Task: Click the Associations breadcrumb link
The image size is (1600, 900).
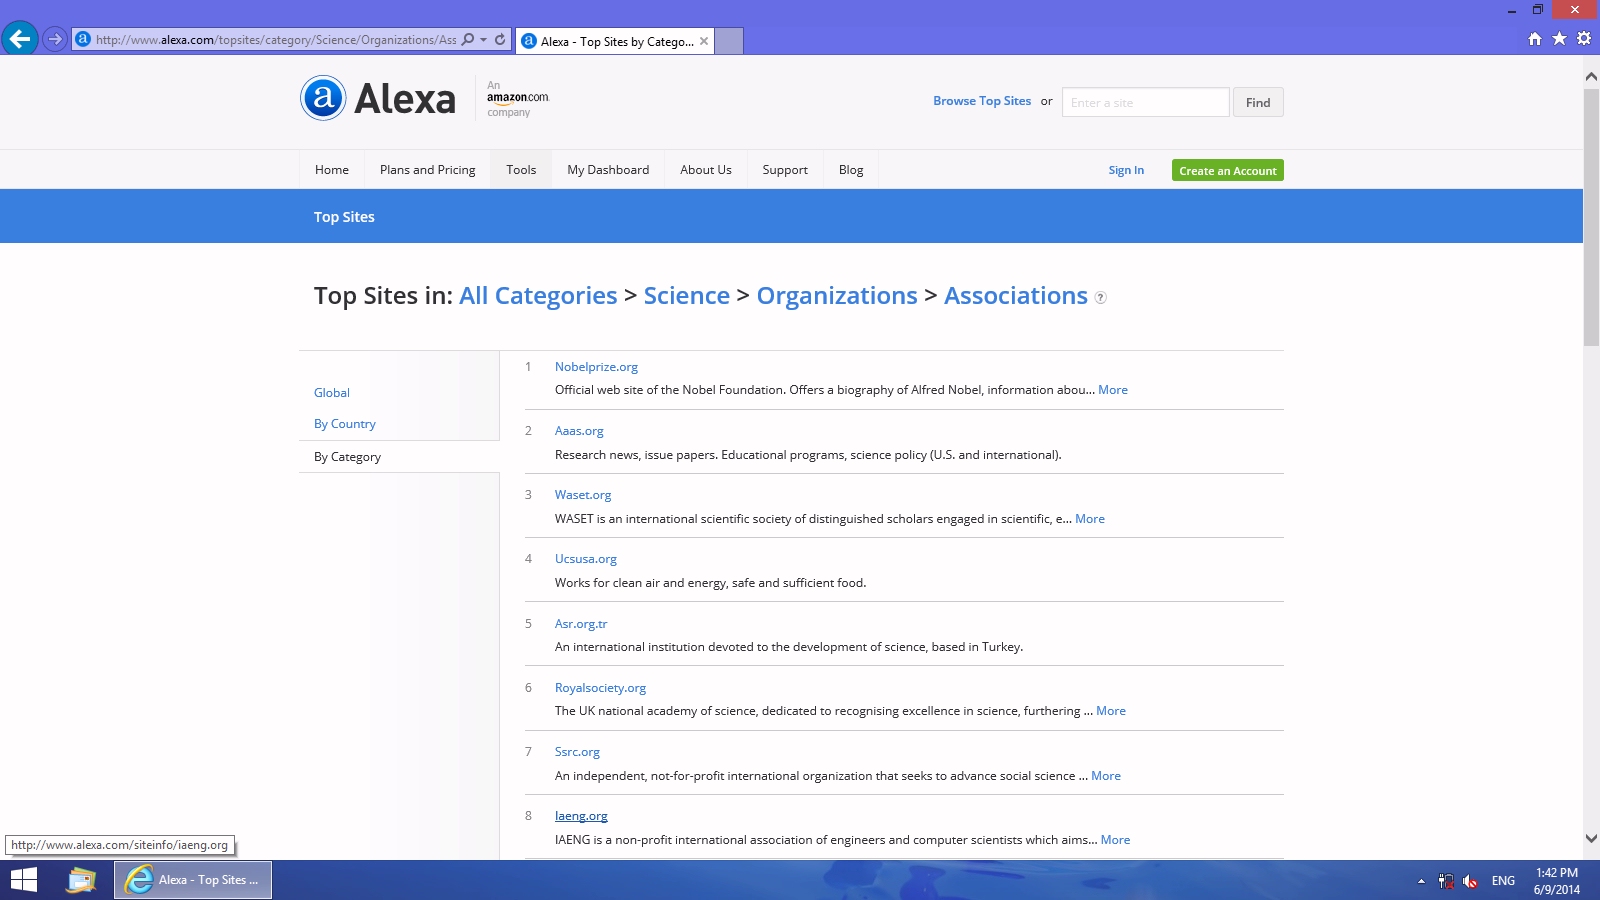Action: tap(1016, 296)
